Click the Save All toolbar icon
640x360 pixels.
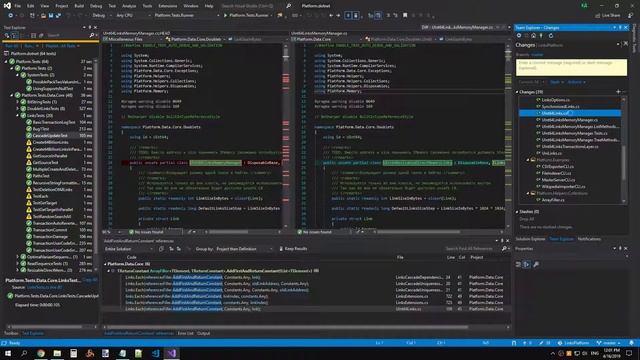(x=58, y=16)
